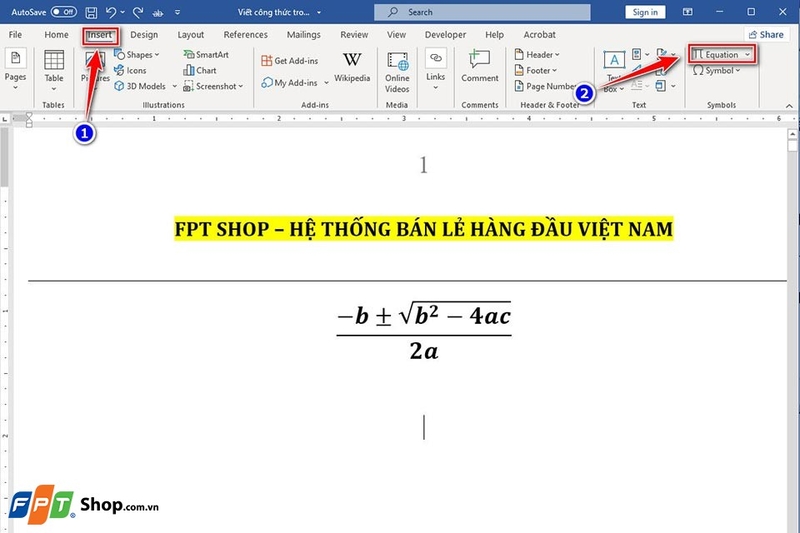Insert Online Videos
800x533 pixels.
pyautogui.click(x=397, y=72)
